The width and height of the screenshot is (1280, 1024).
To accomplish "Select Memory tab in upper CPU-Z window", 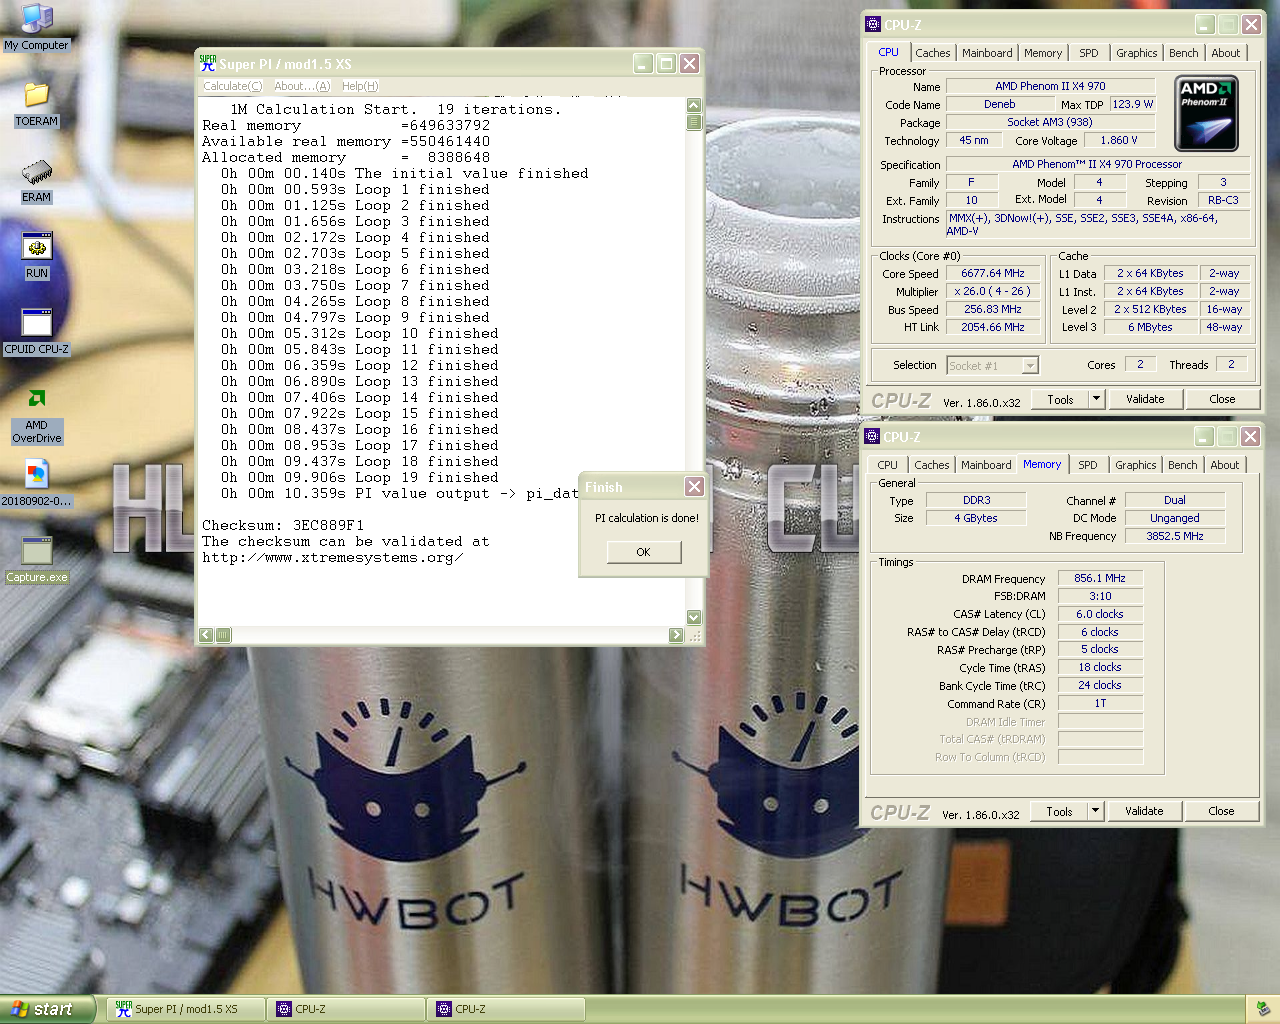I will click(x=1043, y=53).
